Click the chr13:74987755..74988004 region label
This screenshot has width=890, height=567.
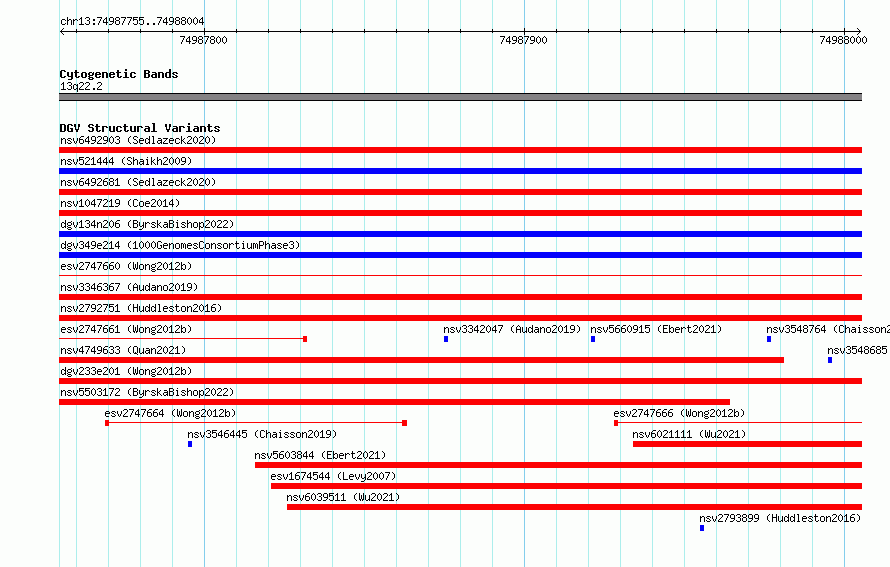point(132,21)
